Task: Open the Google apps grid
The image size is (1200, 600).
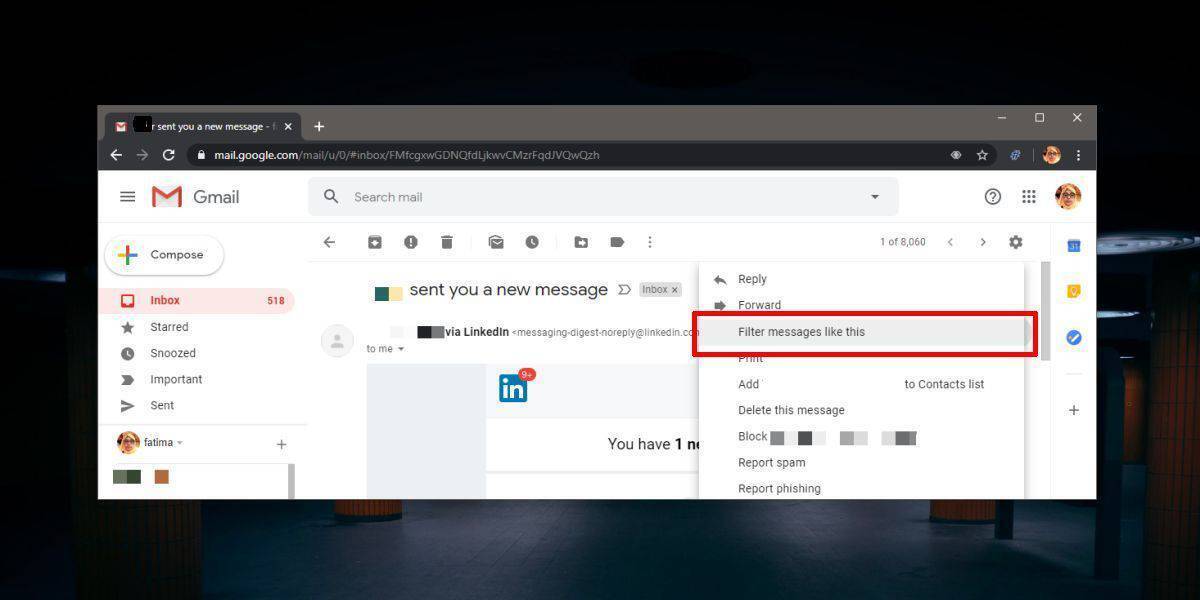Action: click(x=1029, y=197)
